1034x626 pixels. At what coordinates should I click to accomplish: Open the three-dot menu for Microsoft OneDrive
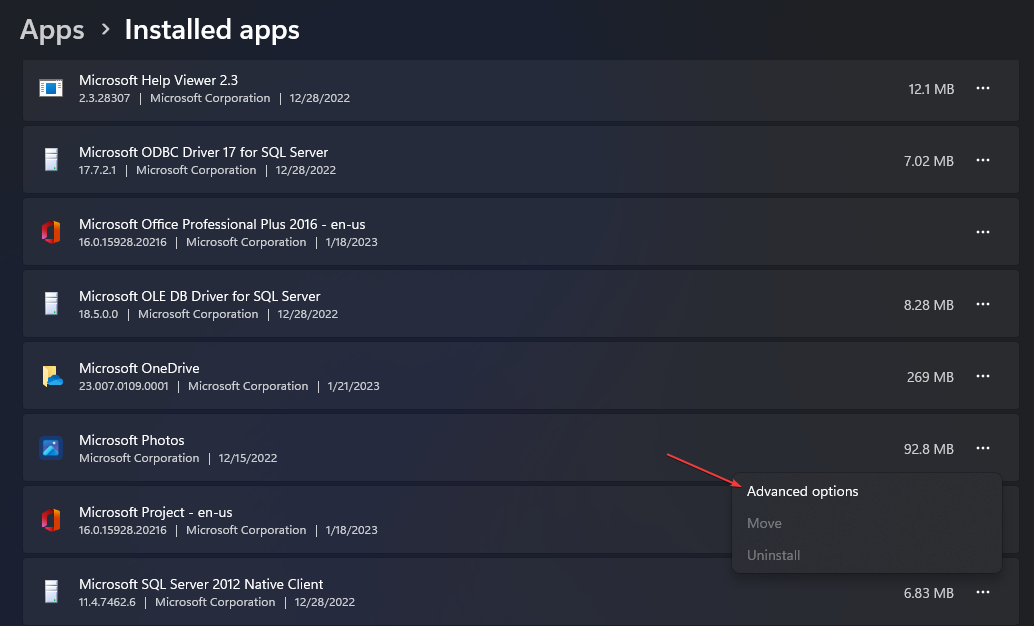(x=983, y=376)
